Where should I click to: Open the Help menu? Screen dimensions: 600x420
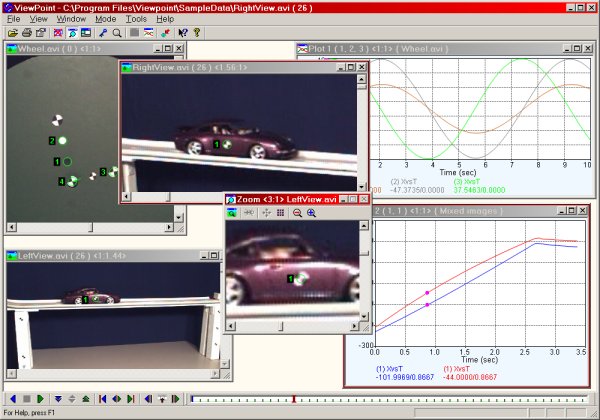[x=165, y=19]
